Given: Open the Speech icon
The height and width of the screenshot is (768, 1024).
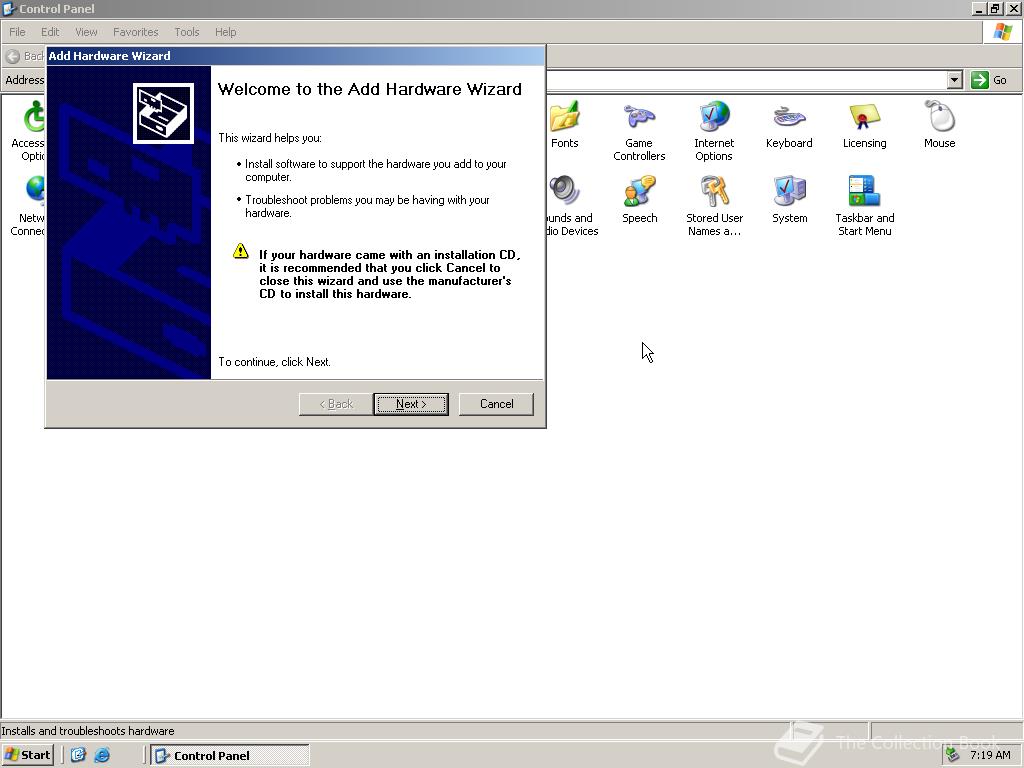Looking at the screenshot, I should point(639,191).
